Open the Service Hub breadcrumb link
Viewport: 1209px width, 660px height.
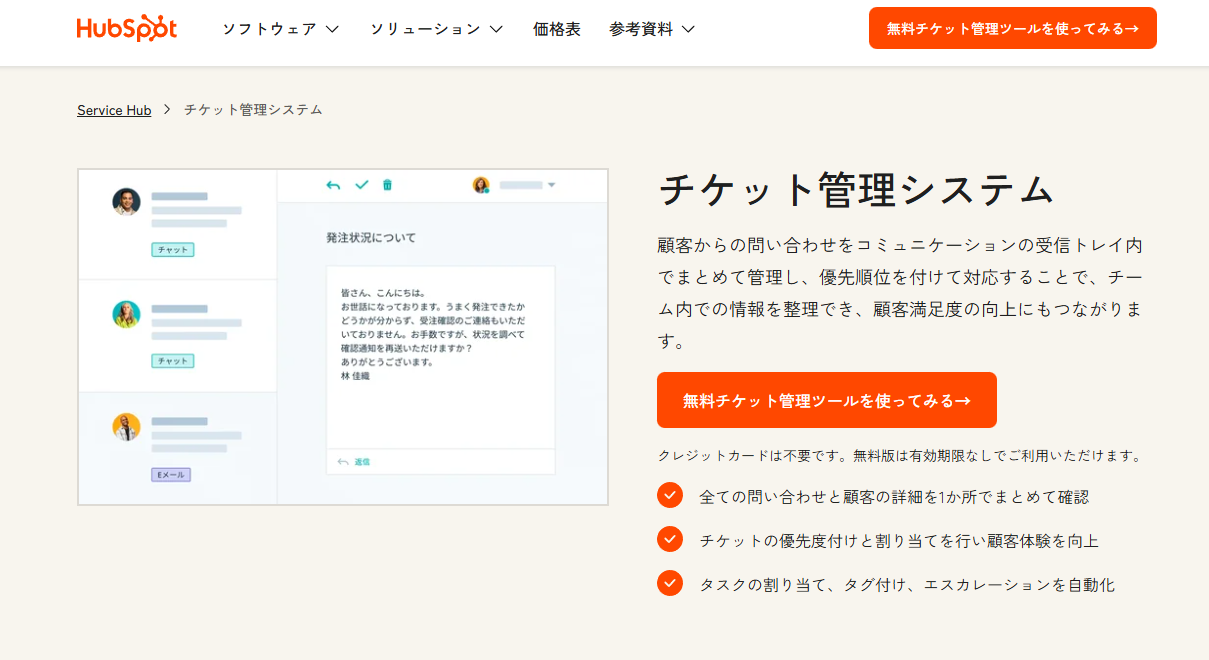pyautogui.click(x=114, y=110)
